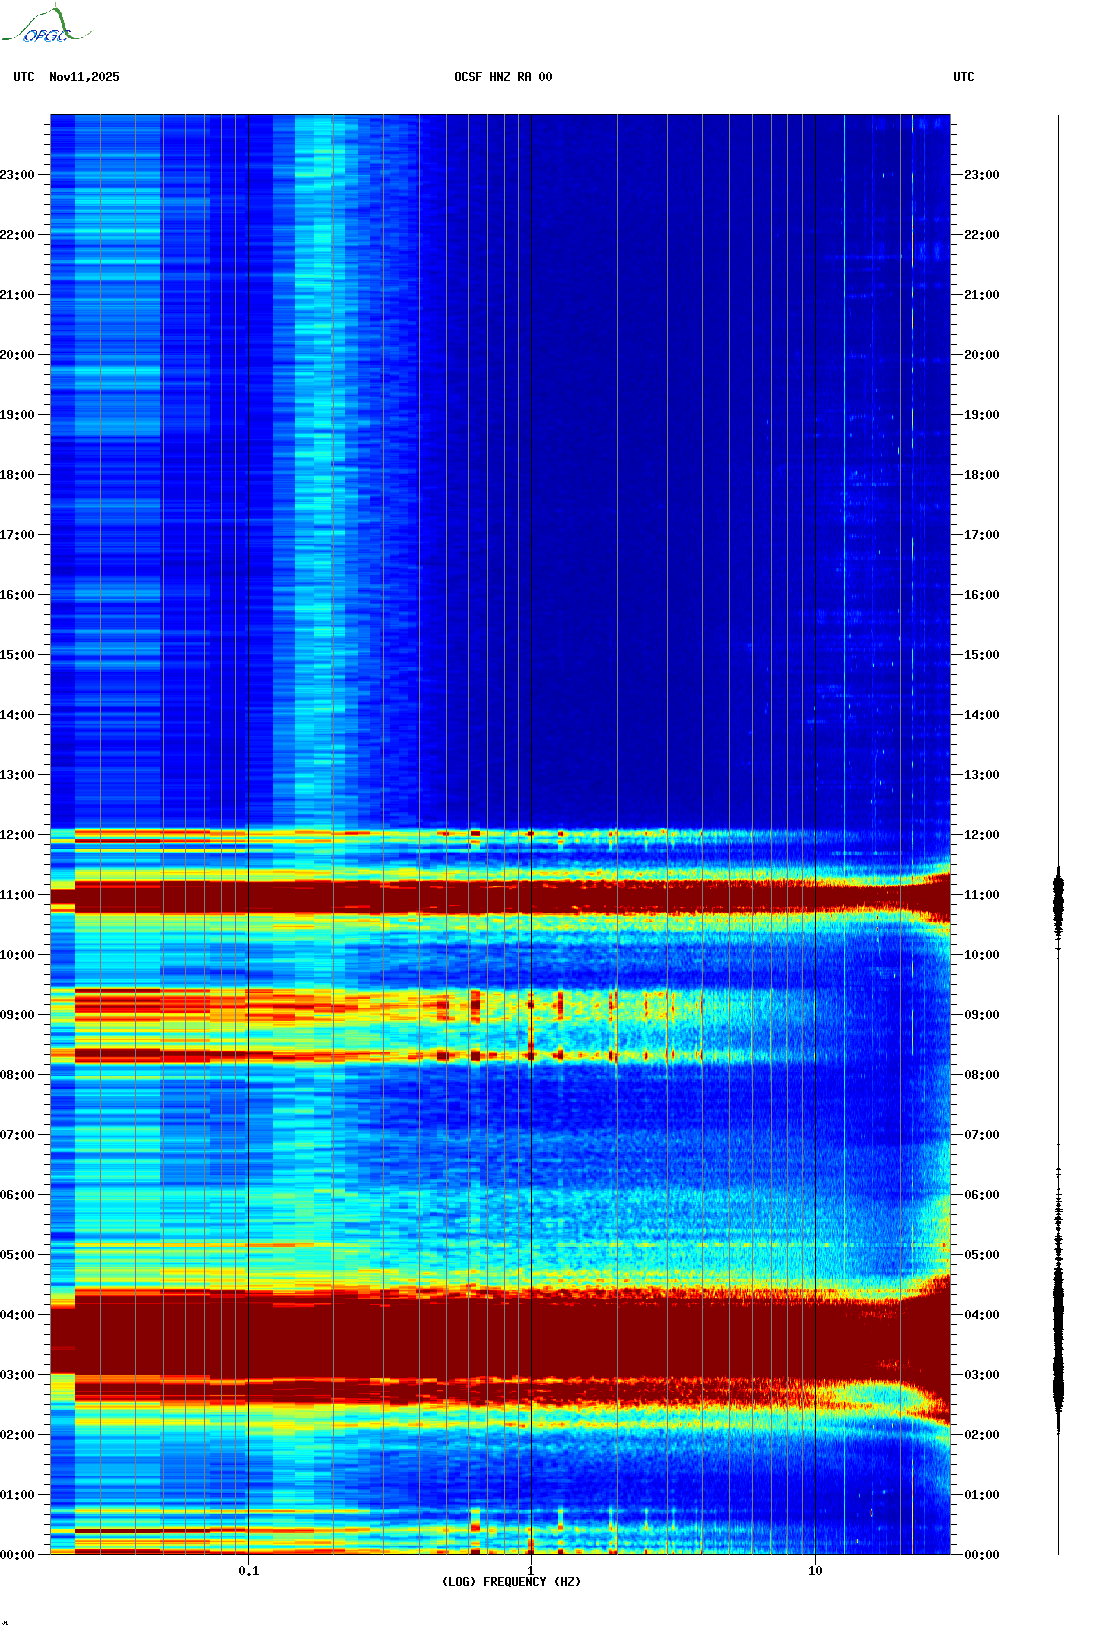Select 12:00 on the right time axis

[982, 835]
